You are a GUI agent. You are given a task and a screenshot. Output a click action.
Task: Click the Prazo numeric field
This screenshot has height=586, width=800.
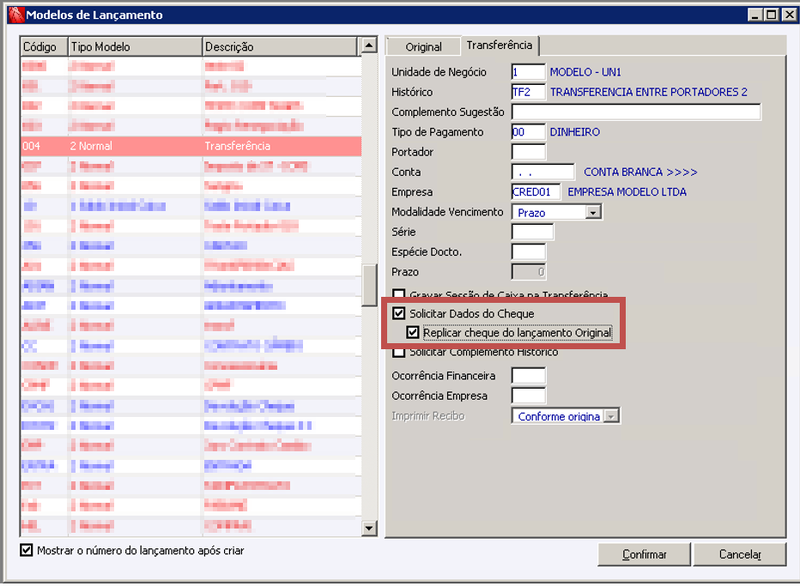(x=528, y=272)
